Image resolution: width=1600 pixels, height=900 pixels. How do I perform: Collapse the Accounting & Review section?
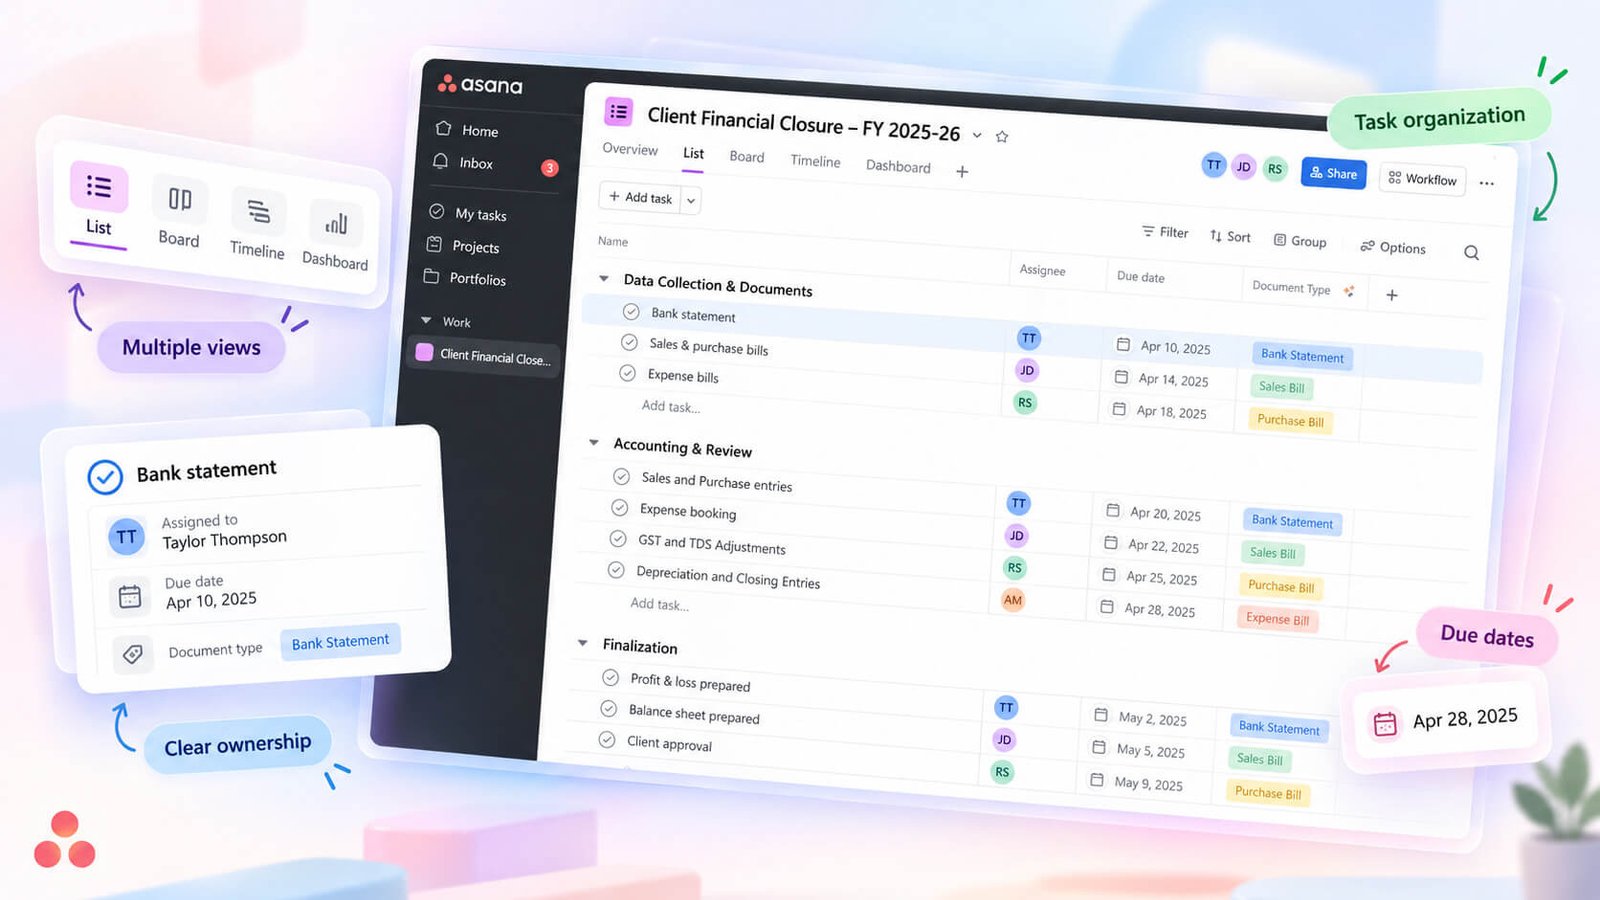[x=594, y=442]
